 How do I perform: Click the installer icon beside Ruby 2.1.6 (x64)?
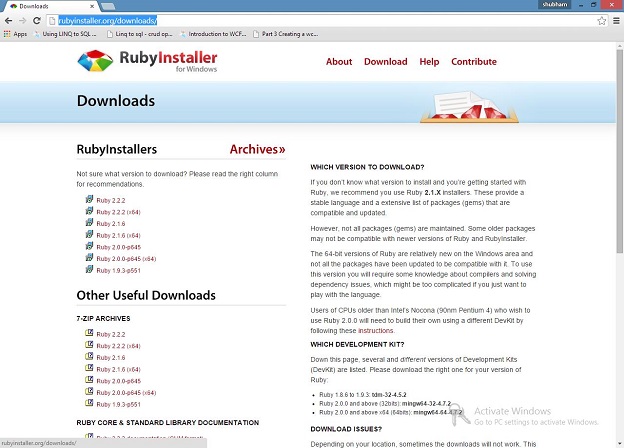(89, 234)
